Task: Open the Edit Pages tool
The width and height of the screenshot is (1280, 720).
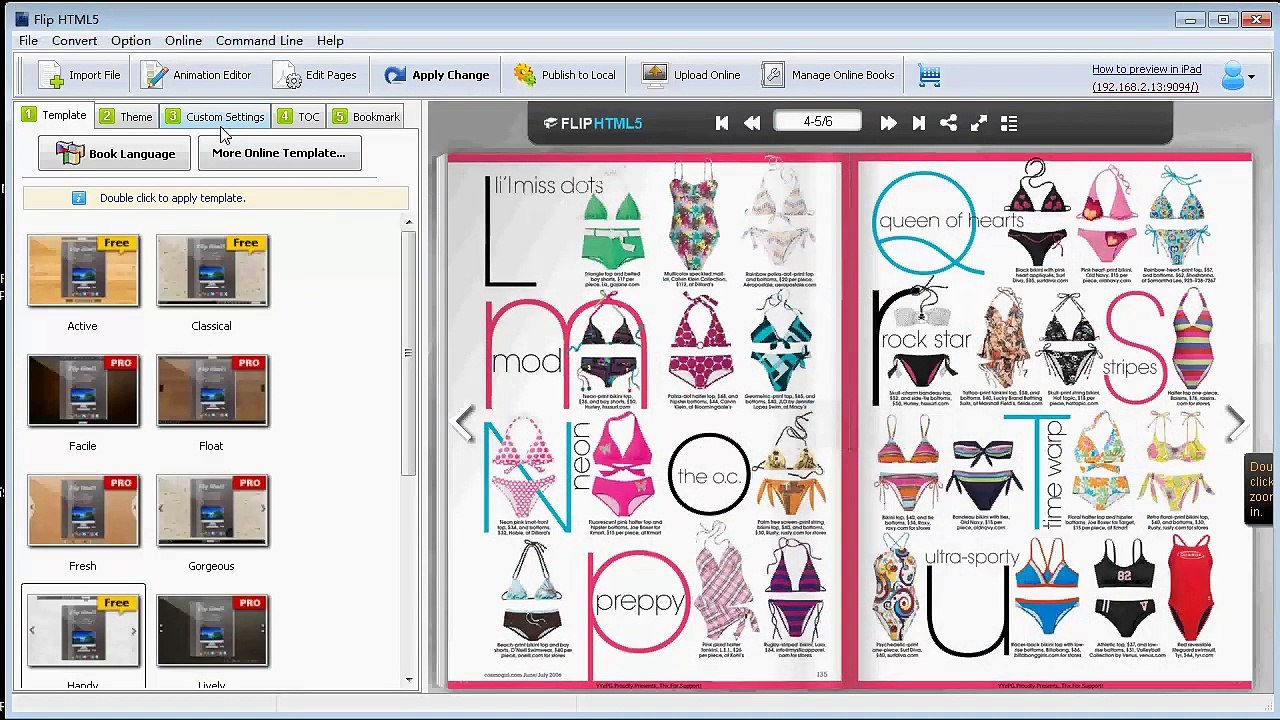Action: pyautogui.click(x=315, y=75)
